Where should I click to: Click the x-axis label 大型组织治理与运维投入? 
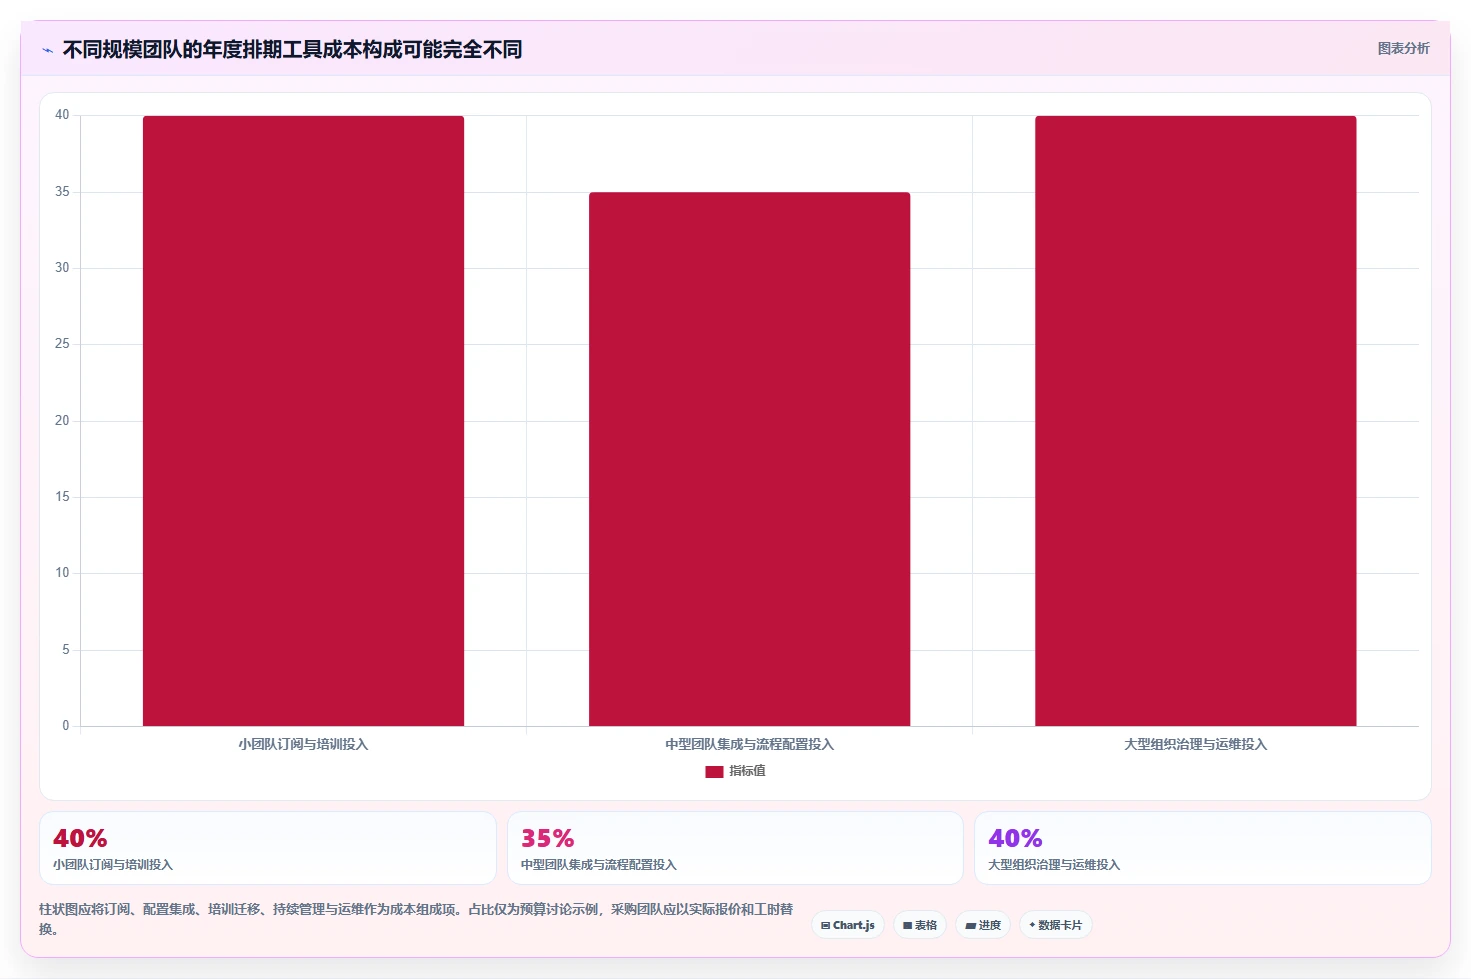pos(1195,744)
